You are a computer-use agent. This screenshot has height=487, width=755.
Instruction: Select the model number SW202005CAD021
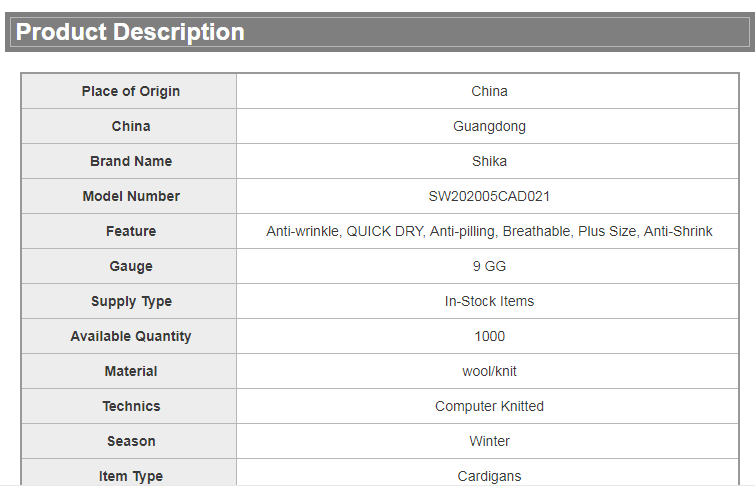coord(489,197)
